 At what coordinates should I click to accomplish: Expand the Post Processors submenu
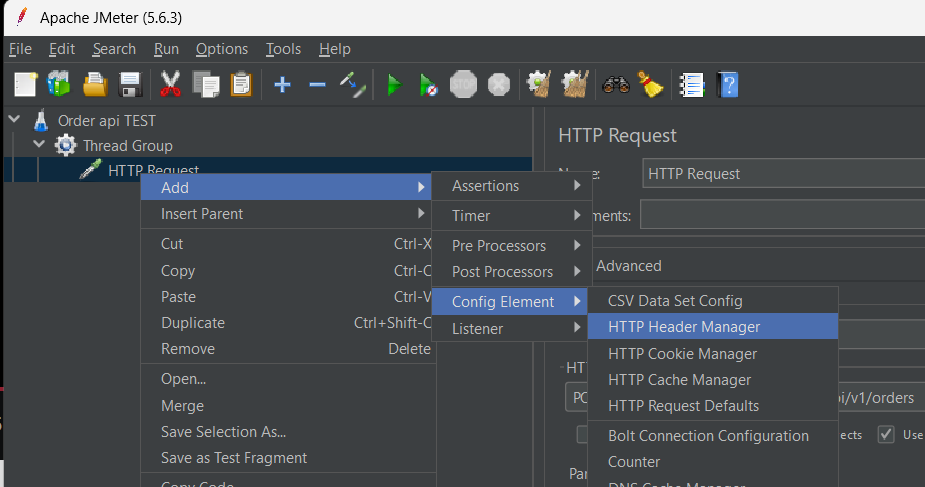510,272
